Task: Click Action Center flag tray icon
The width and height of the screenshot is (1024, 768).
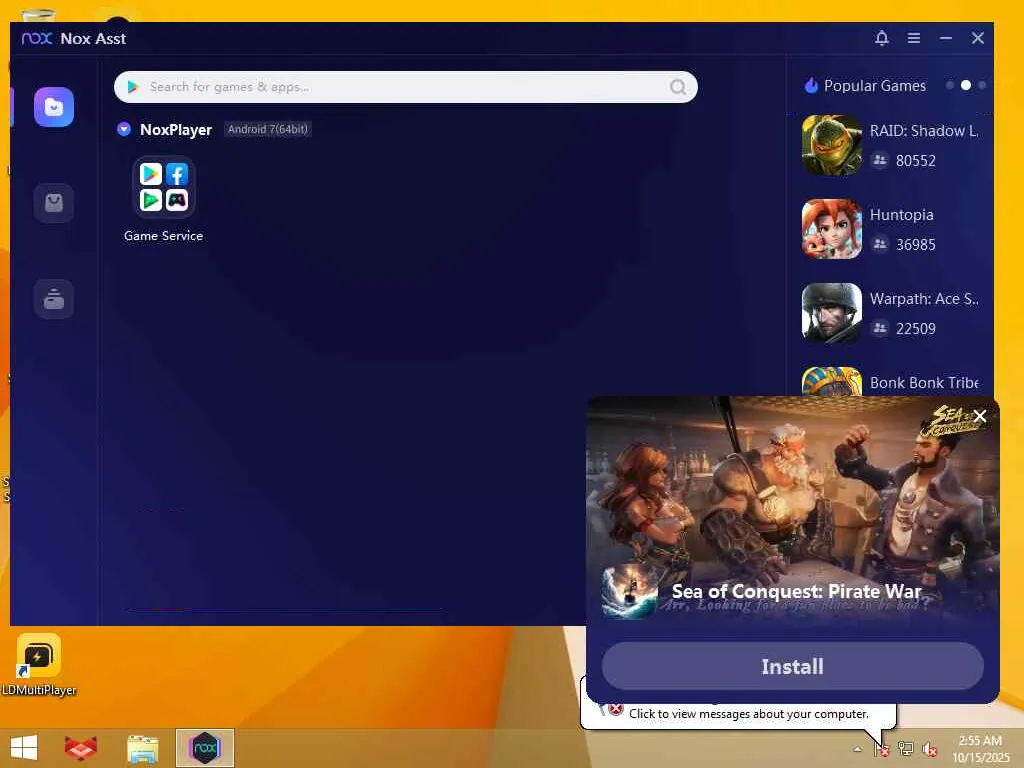Action: coord(882,749)
